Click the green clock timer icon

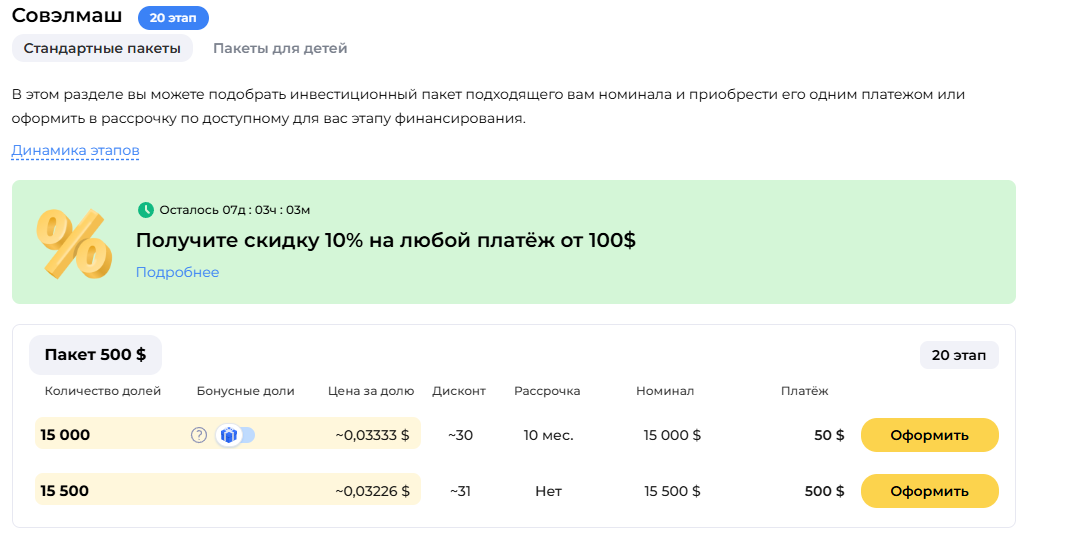point(145,210)
